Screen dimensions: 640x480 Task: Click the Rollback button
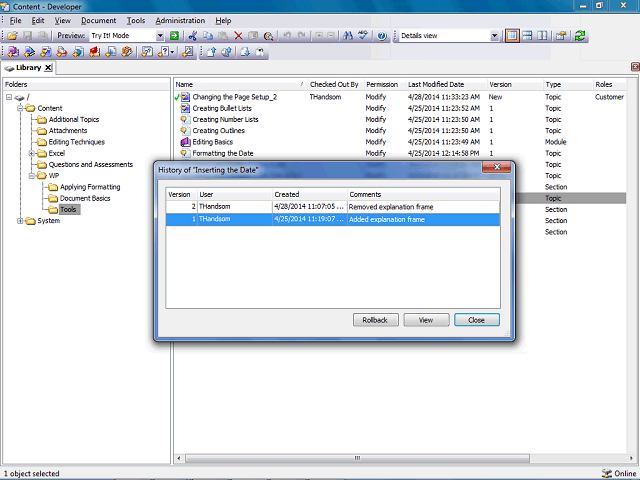[x=376, y=320]
